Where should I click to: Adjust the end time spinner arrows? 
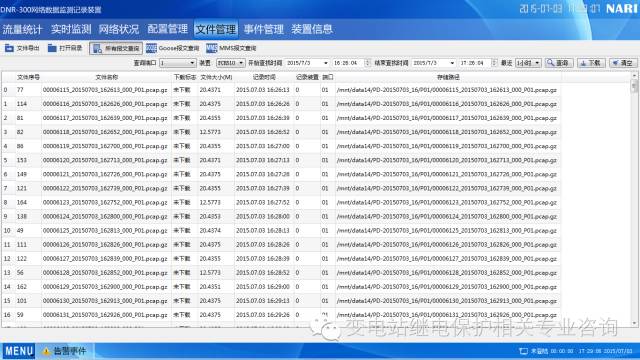[x=494, y=63]
